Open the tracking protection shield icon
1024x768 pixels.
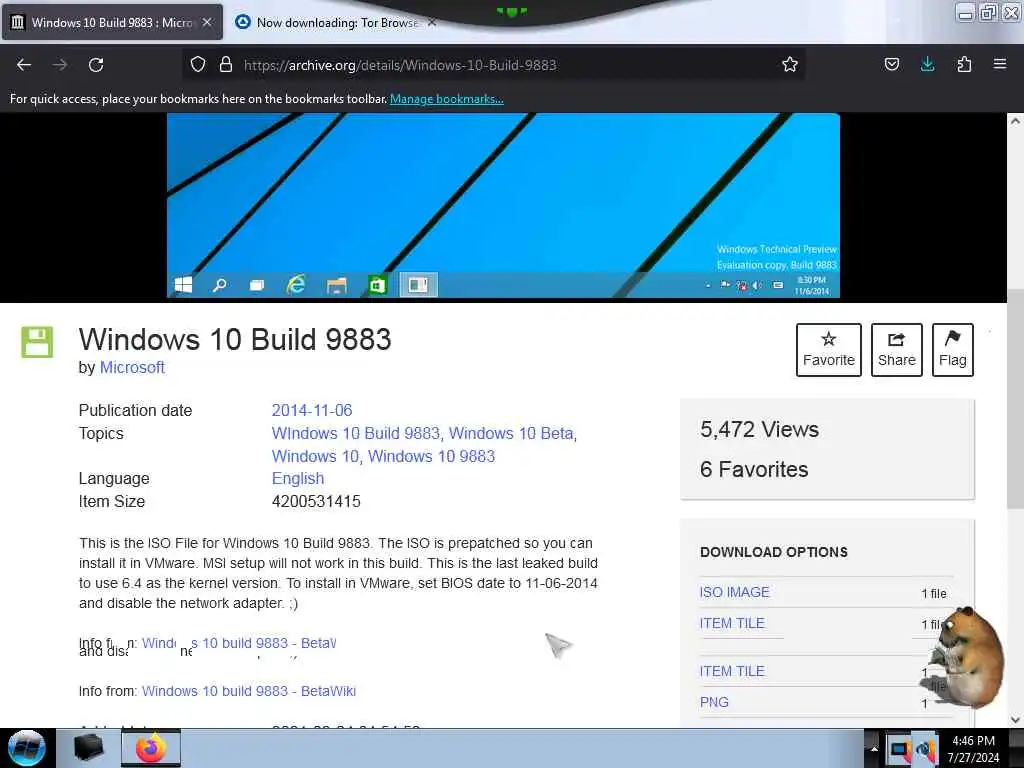tap(198, 64)
